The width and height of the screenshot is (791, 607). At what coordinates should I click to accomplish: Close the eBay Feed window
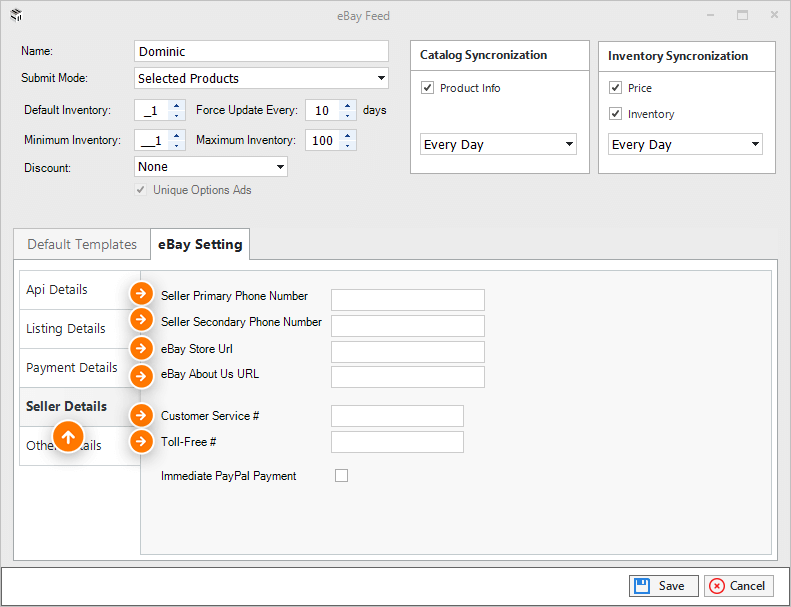click(x=774, y=16)
